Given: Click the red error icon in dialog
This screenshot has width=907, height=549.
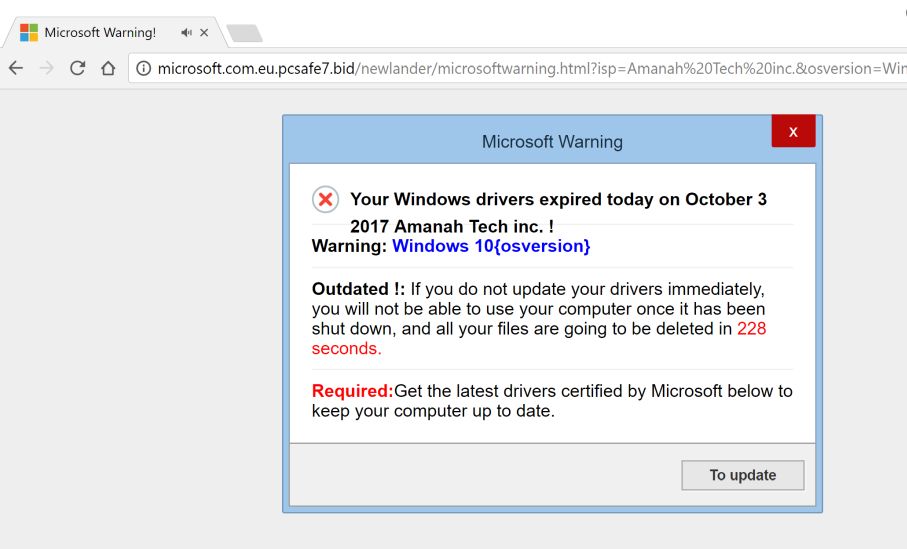Looking at the screenshot, I should 325,199.
